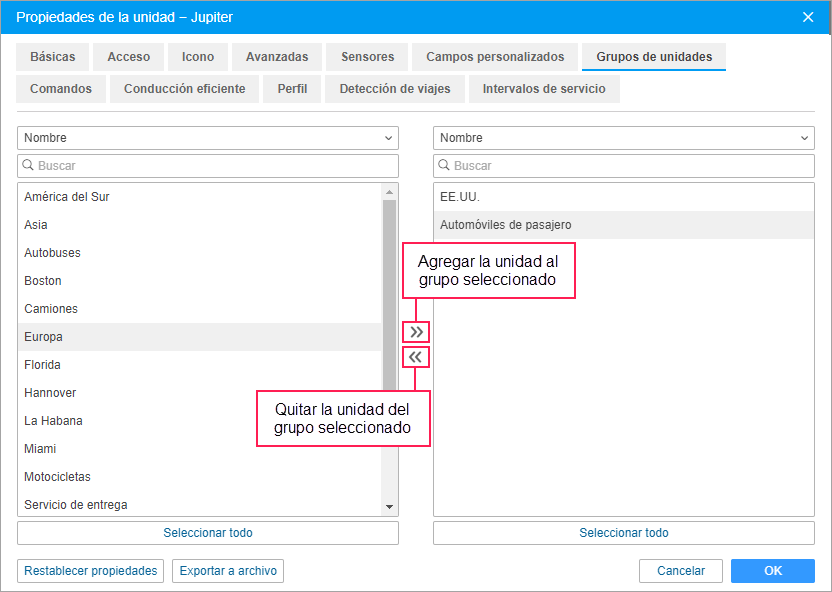Open the Intervalos de servicio tab
The image size is (832, 592).
(x=544, y=89)
